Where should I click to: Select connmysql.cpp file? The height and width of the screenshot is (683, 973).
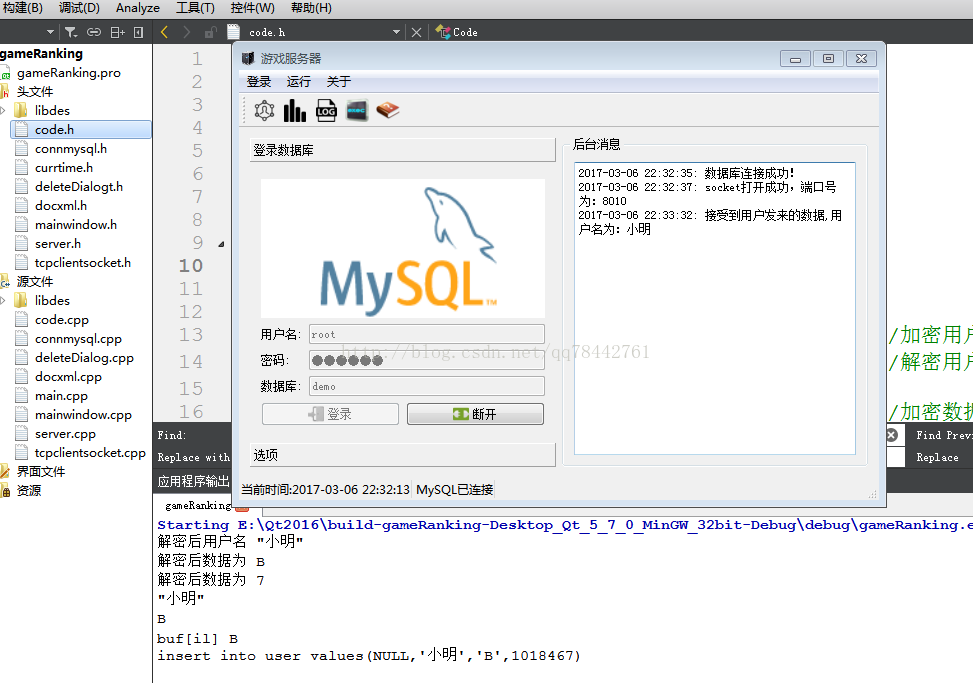tap(78, 339)
